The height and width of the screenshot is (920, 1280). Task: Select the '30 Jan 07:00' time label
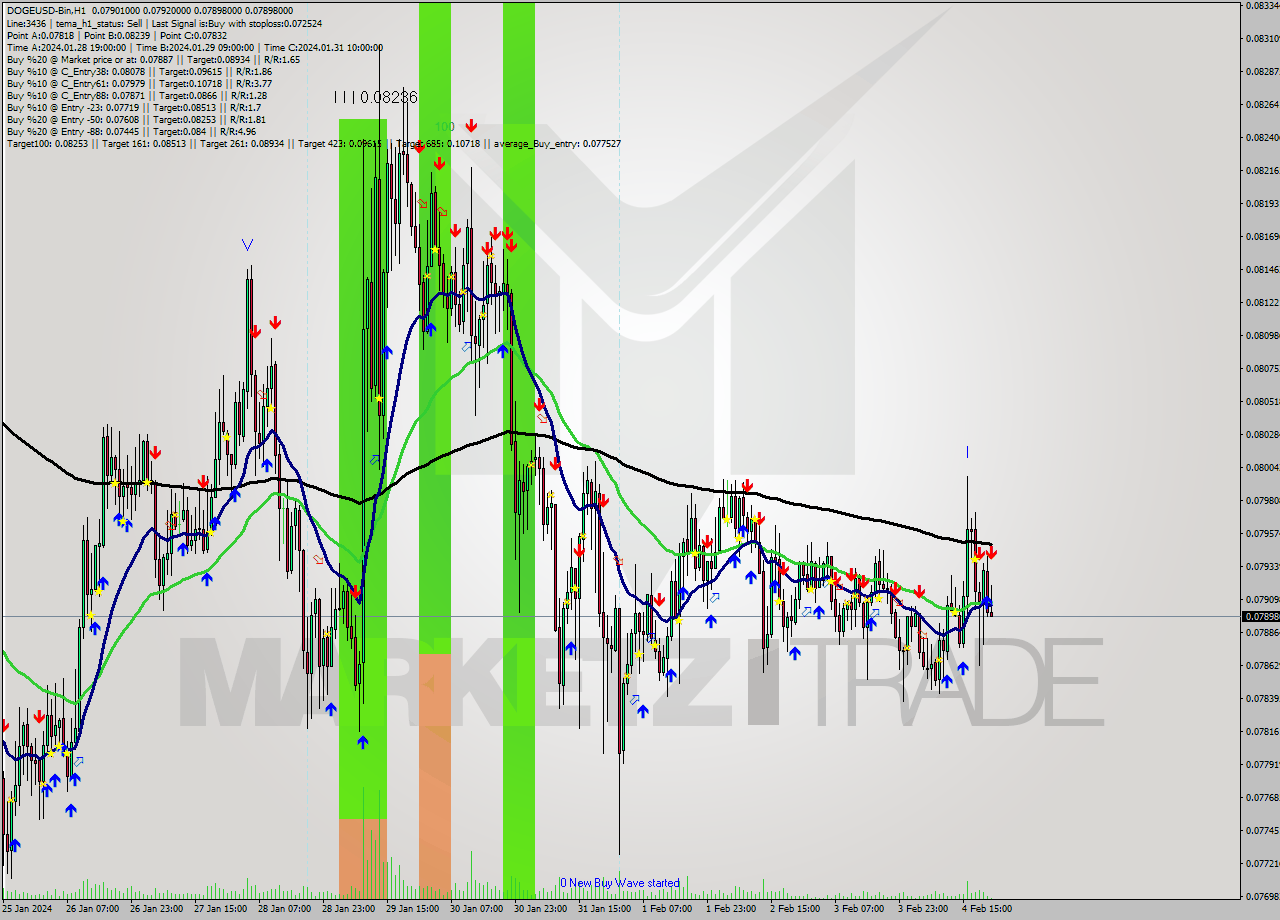476,909
